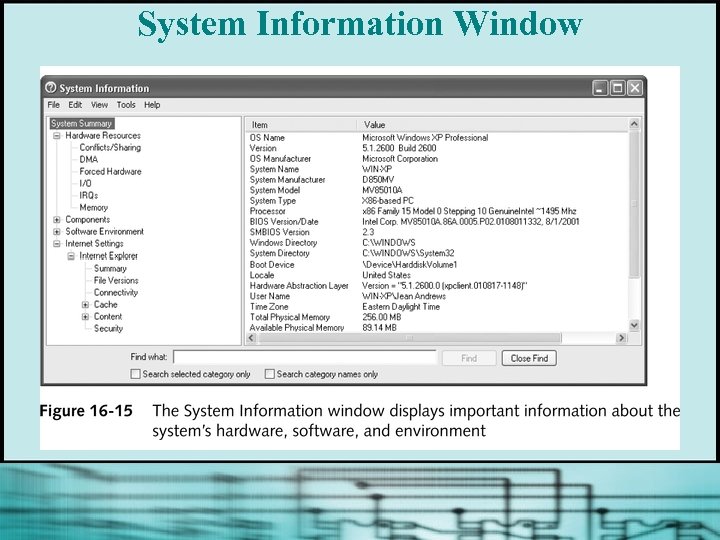Screen dimensions: 720x540
Task: Click the vertical scrollbar thumb
Action: pyautogui.click(x=634, y=204)
